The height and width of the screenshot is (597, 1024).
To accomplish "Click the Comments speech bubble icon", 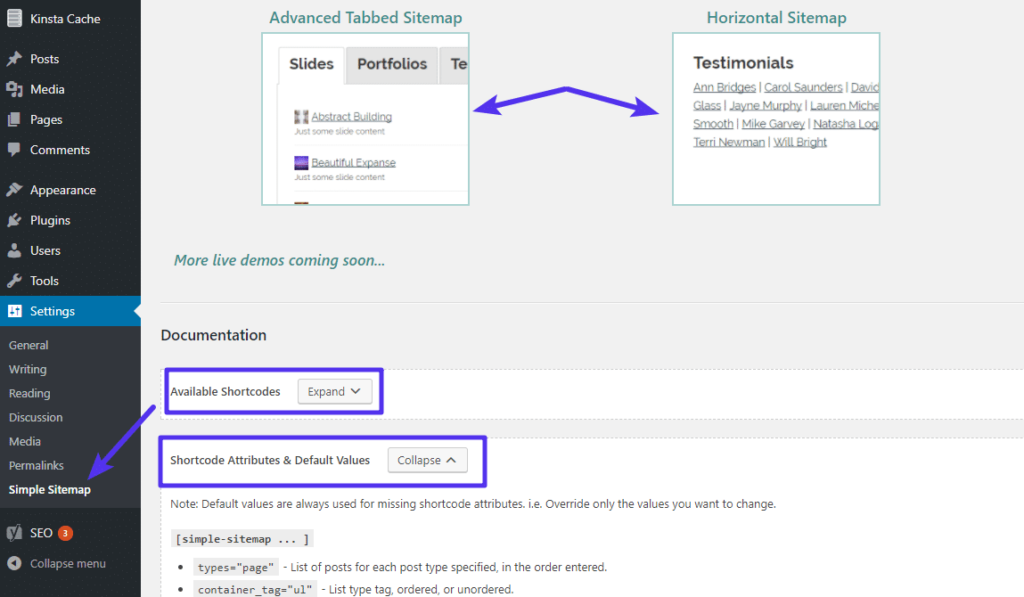I will pyautogui.click(x=14, y=150).
